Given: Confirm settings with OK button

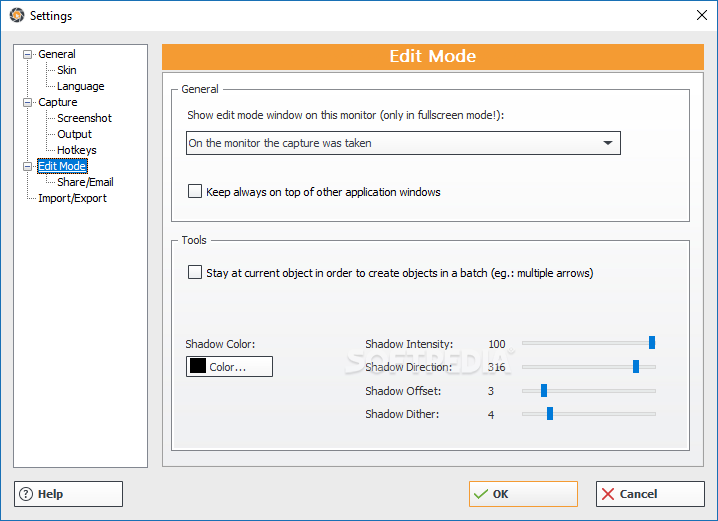Looking at the screenshot, I should tap(523, 494).
